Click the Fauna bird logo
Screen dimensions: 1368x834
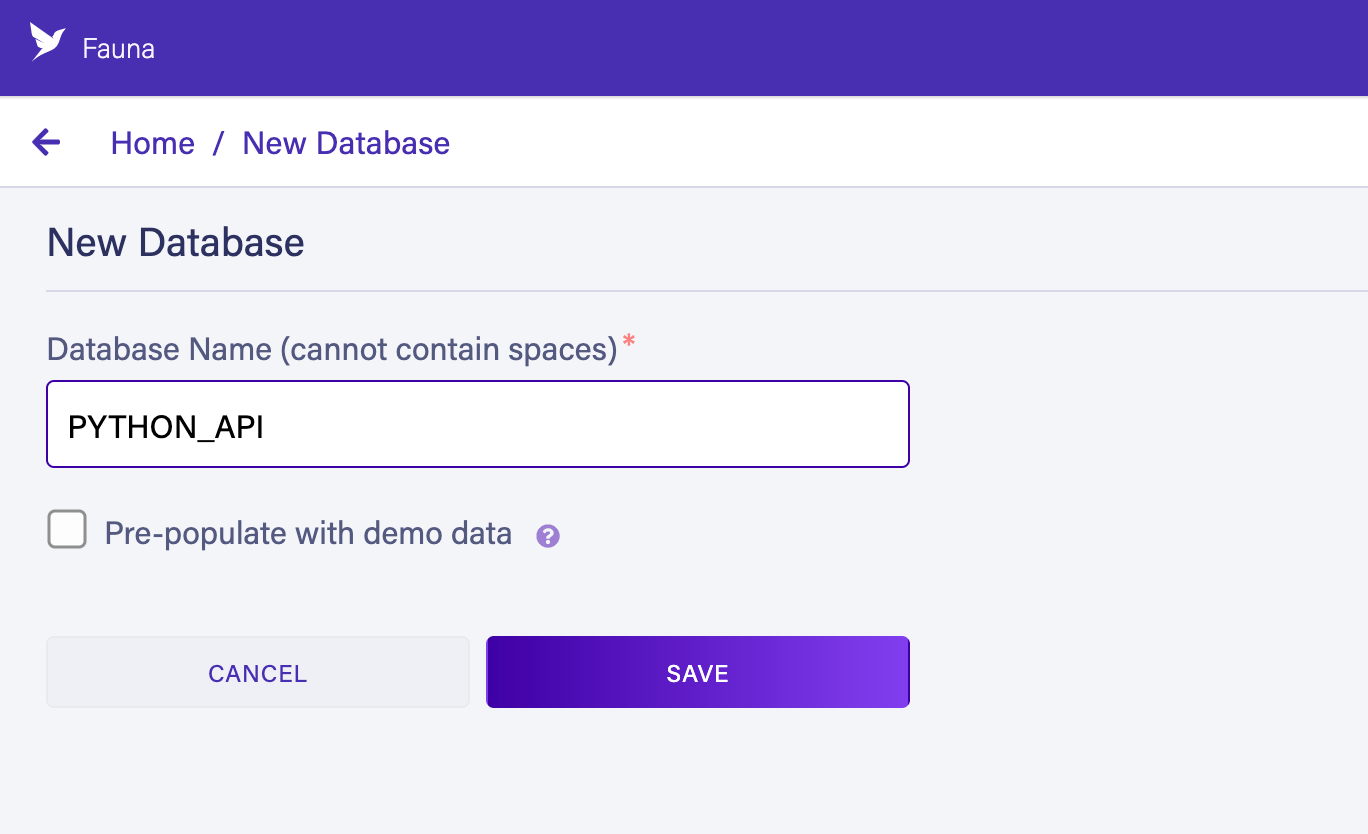(47, 42)
